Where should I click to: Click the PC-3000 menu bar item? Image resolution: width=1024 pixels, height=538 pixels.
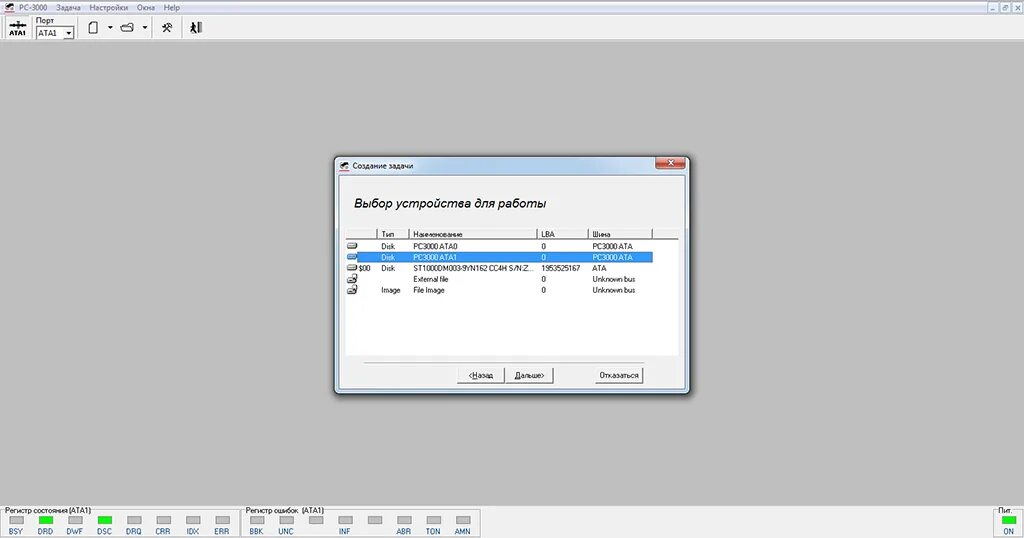pos(33,8)
